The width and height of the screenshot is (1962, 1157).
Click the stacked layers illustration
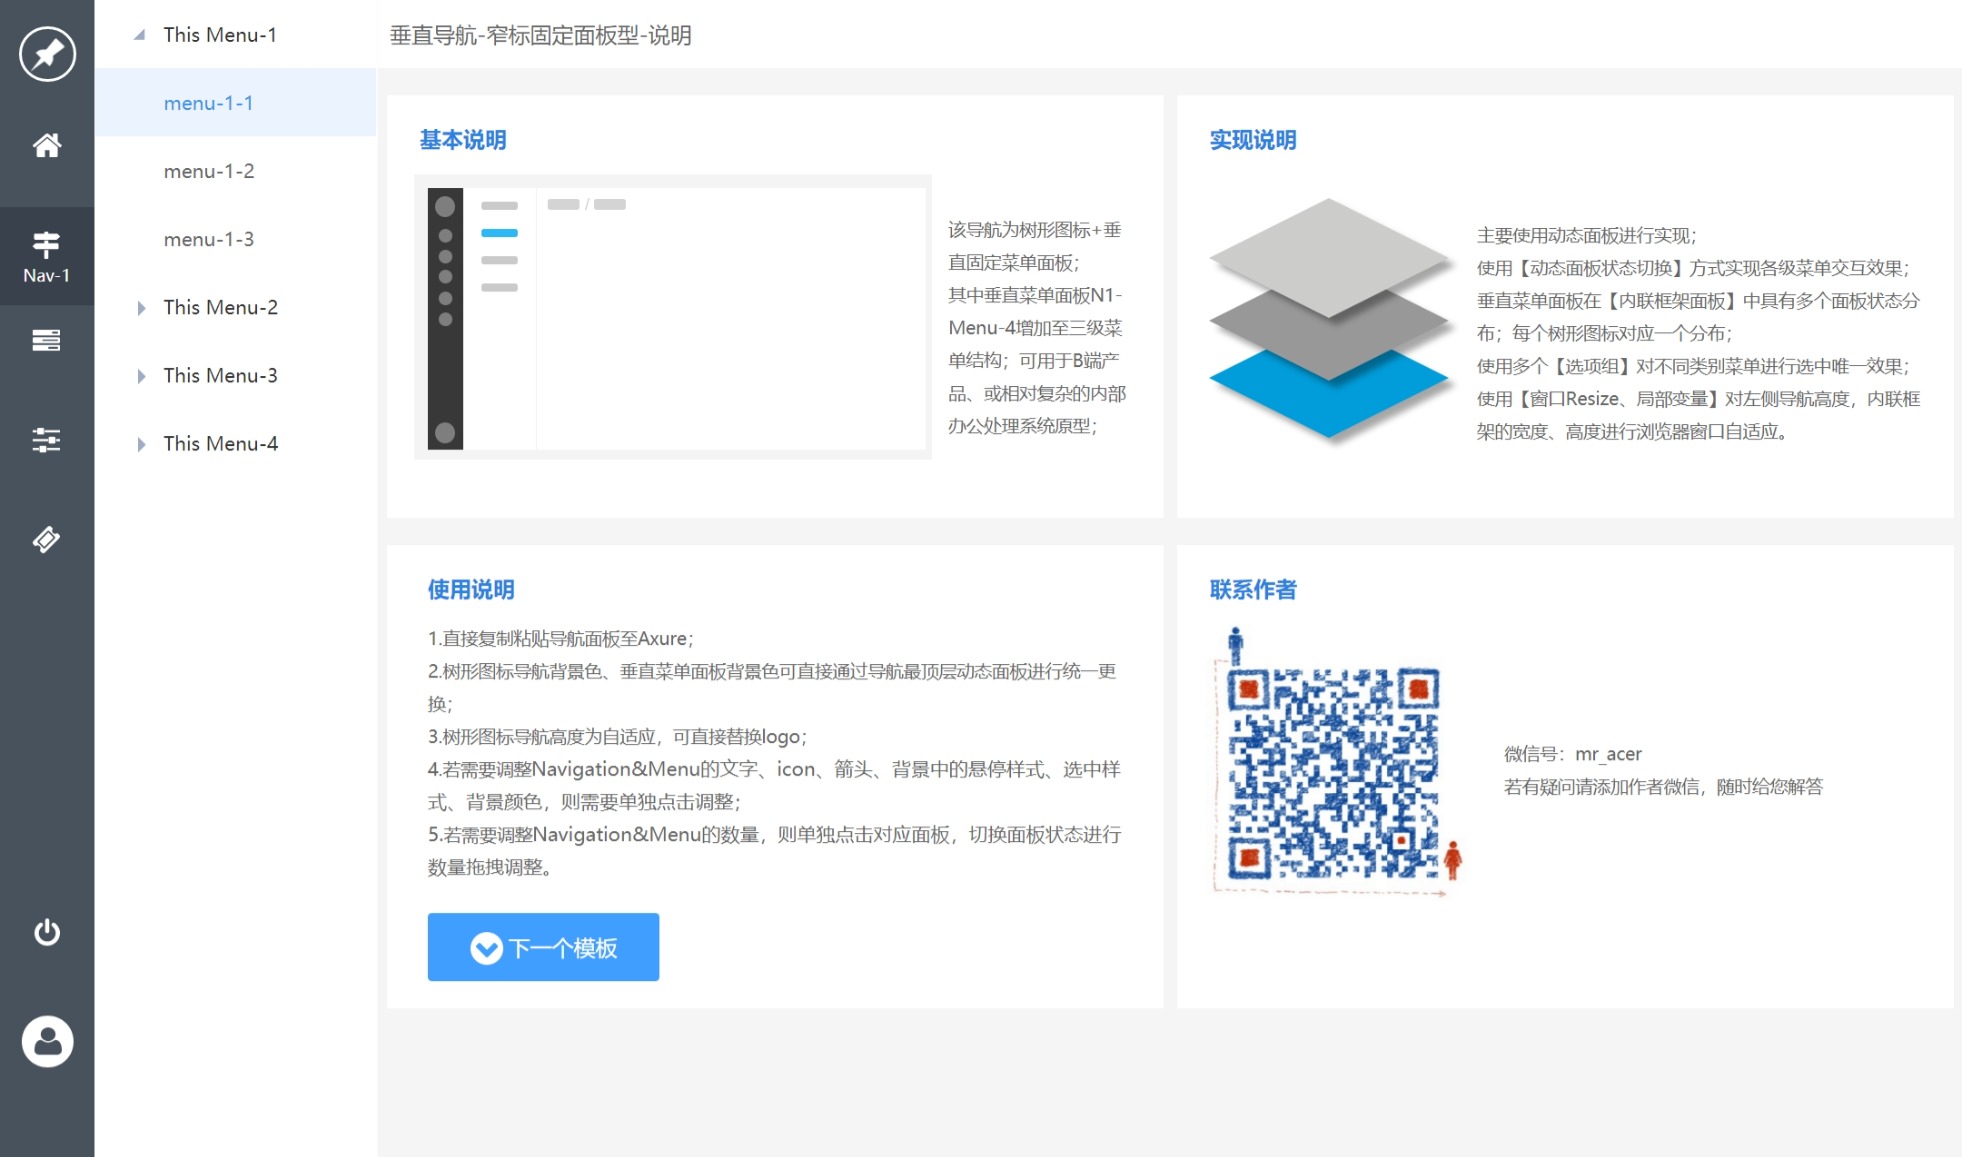tap(1330, 319)
